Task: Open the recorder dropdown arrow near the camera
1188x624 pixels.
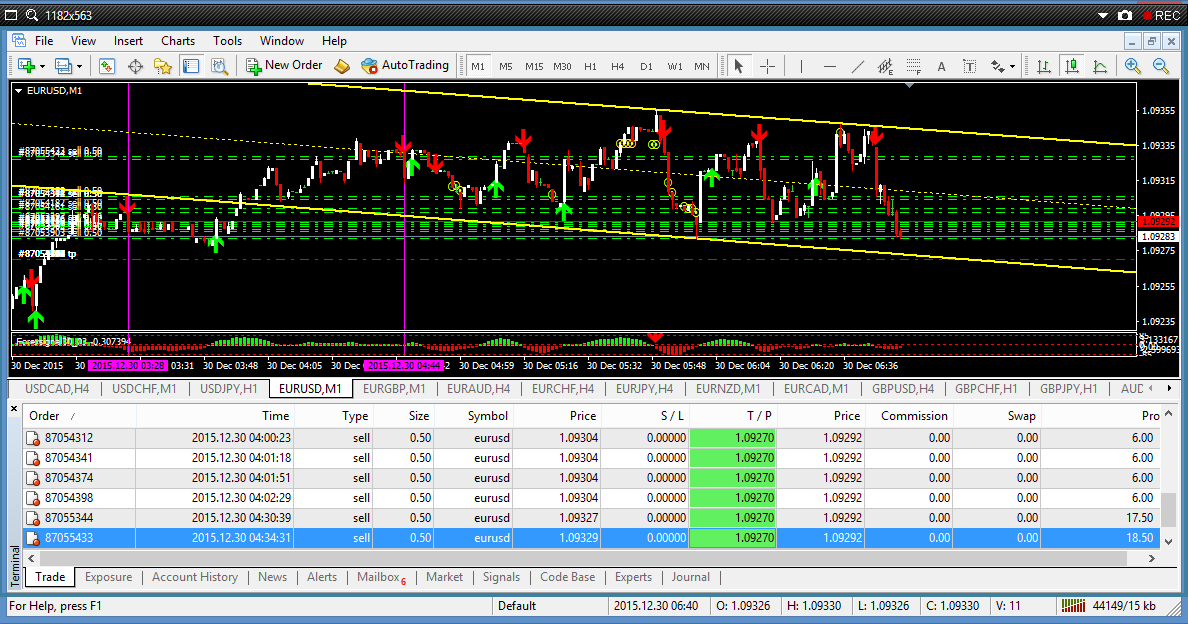Action: (x=1103, y=15)
